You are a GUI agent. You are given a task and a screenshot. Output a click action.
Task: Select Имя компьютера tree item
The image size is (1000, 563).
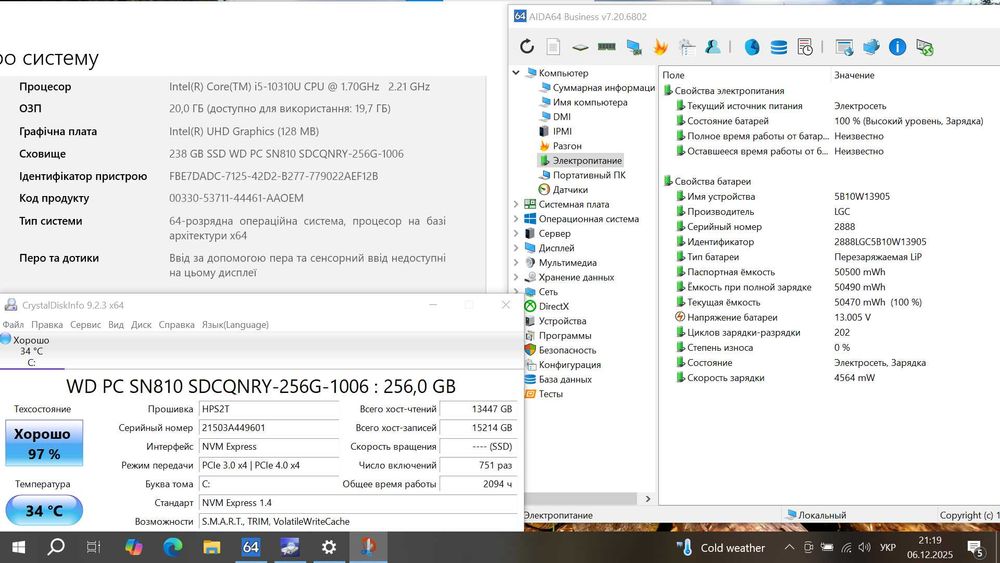coord(584,102)
